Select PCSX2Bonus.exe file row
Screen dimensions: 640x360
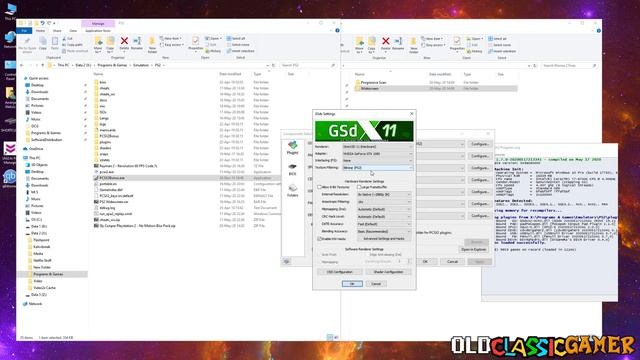187,178
